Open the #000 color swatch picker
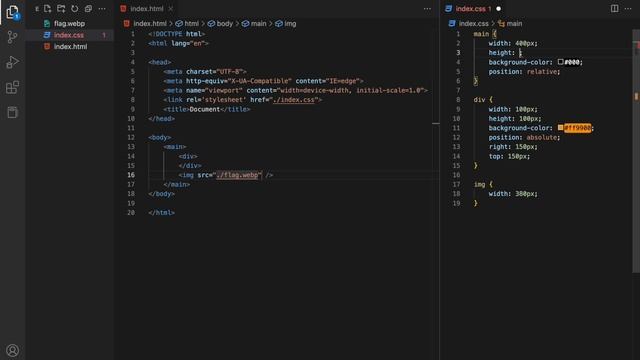Image resolution: width=640 pixels, height=360 pixels. pyautogui.click(x=560, y=62)
